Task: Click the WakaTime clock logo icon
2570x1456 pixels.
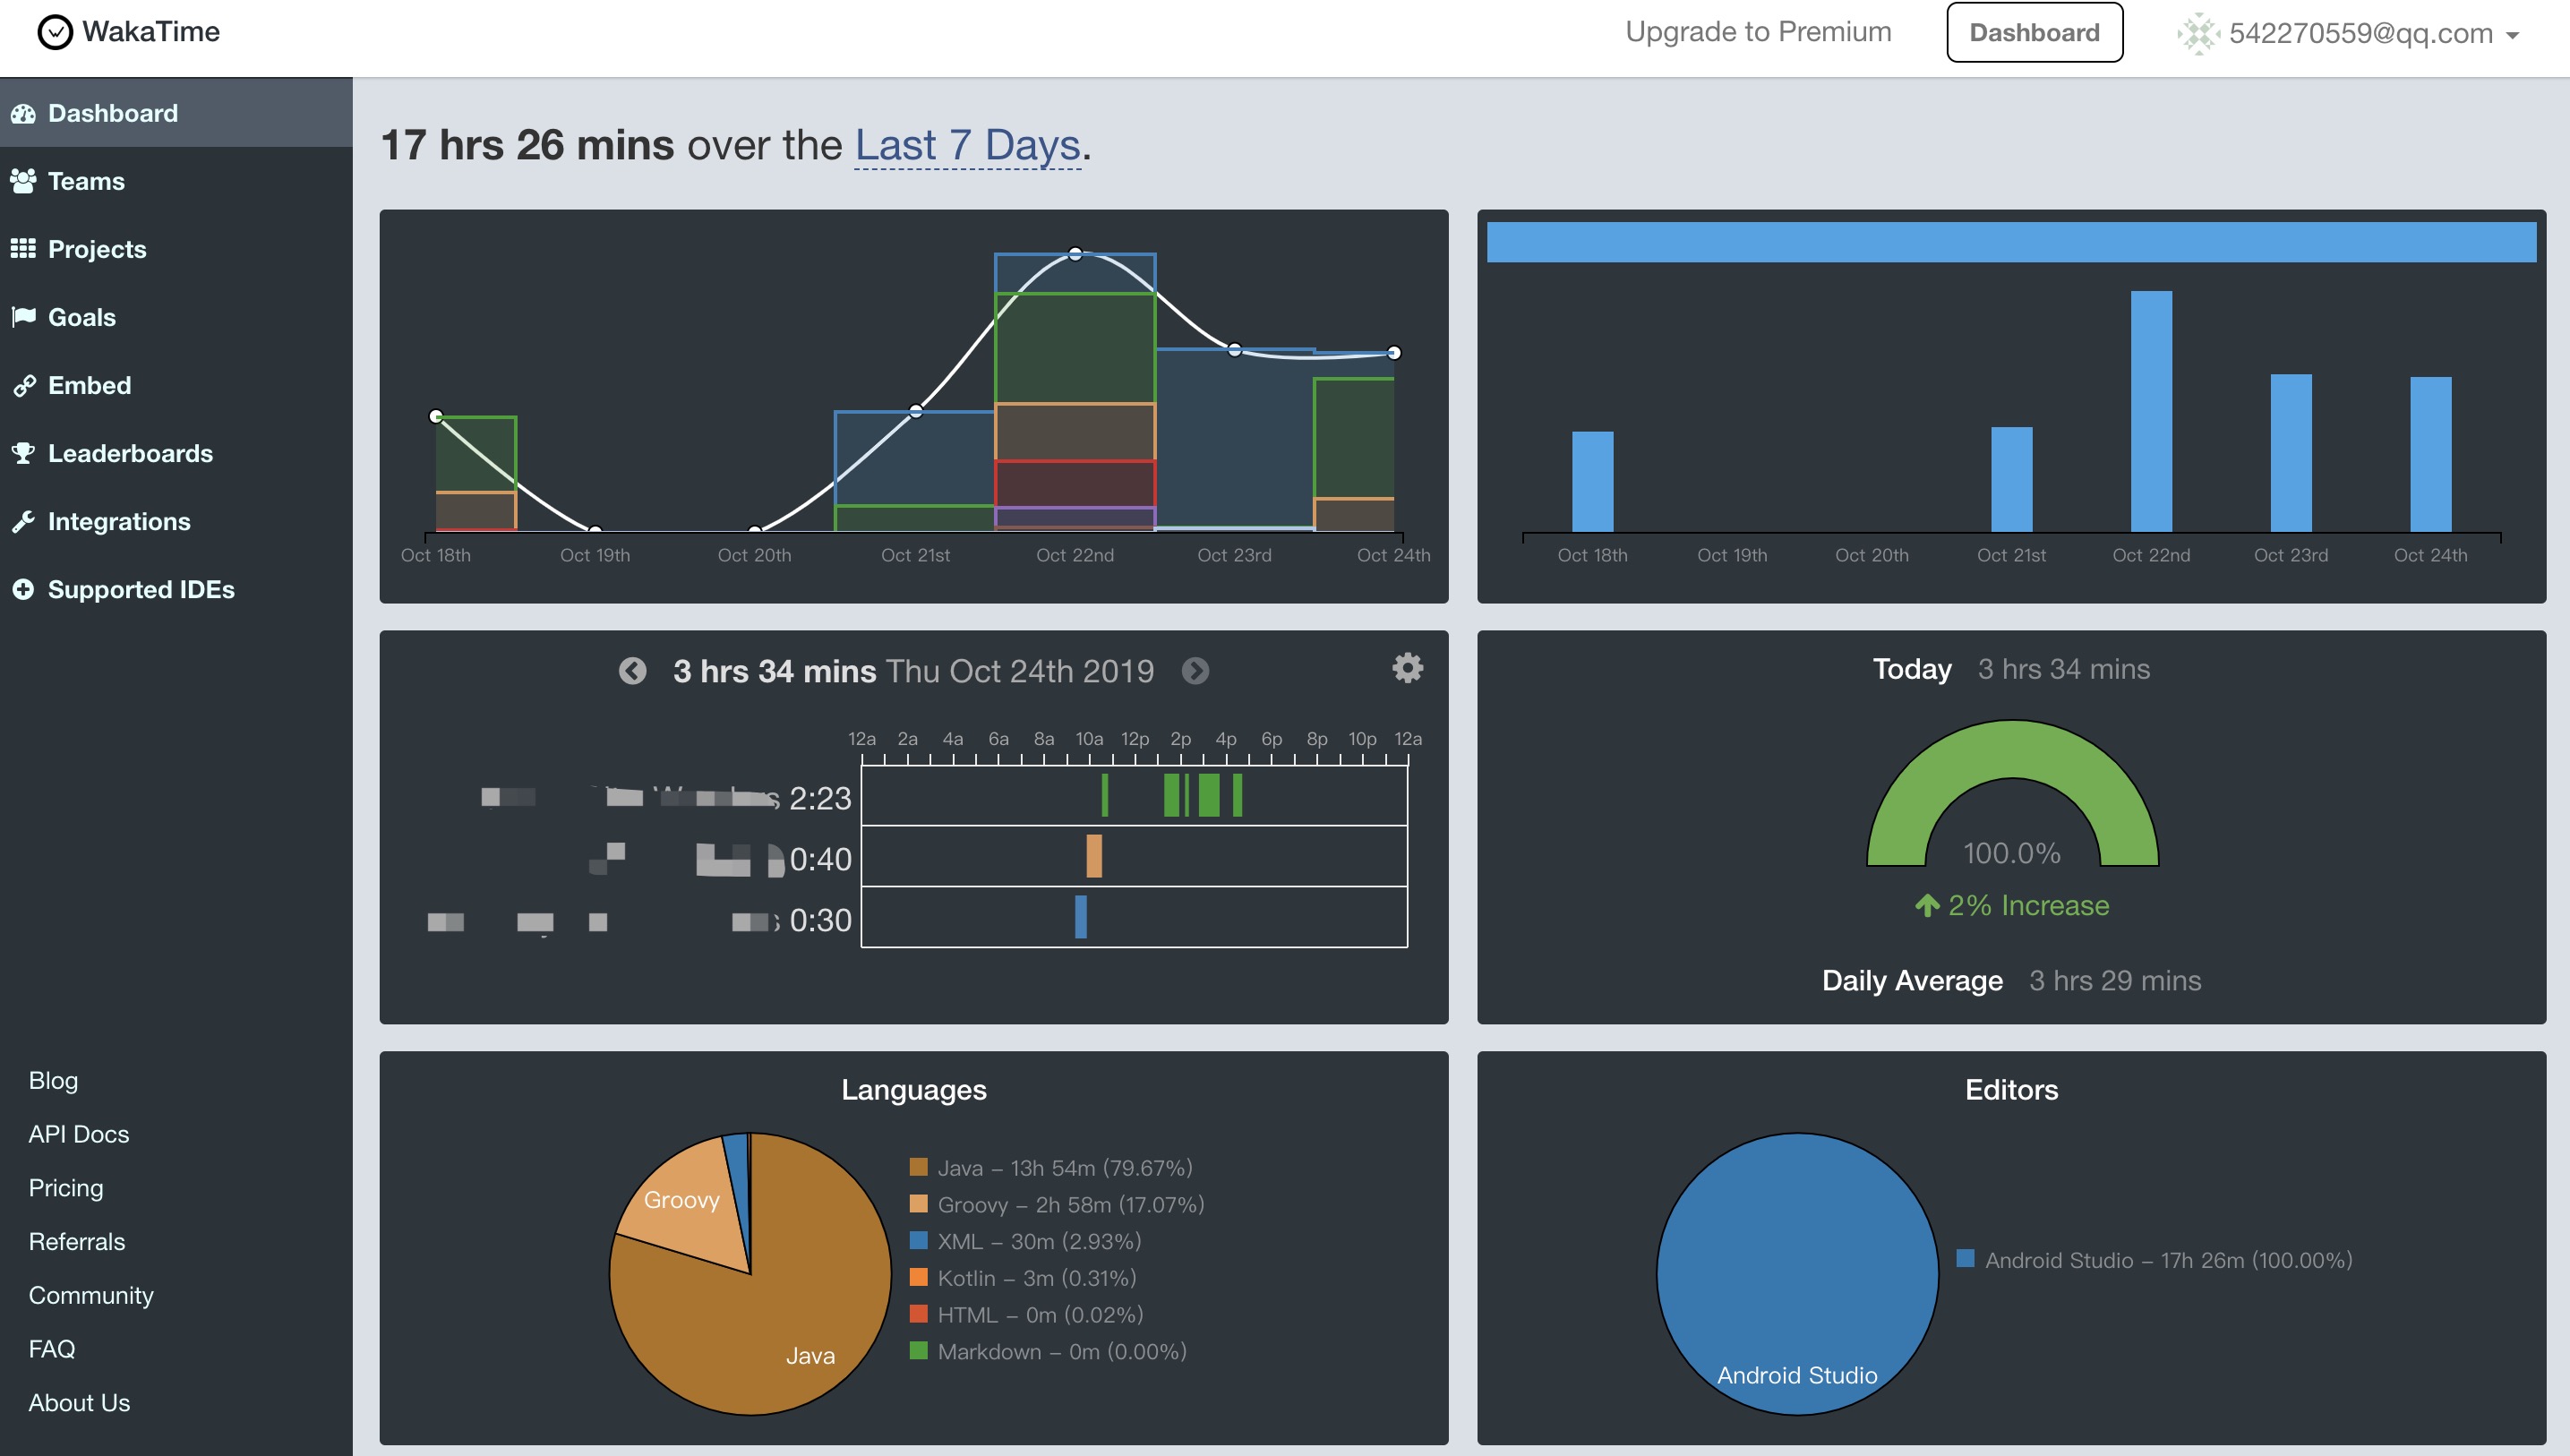Action: 55,32
